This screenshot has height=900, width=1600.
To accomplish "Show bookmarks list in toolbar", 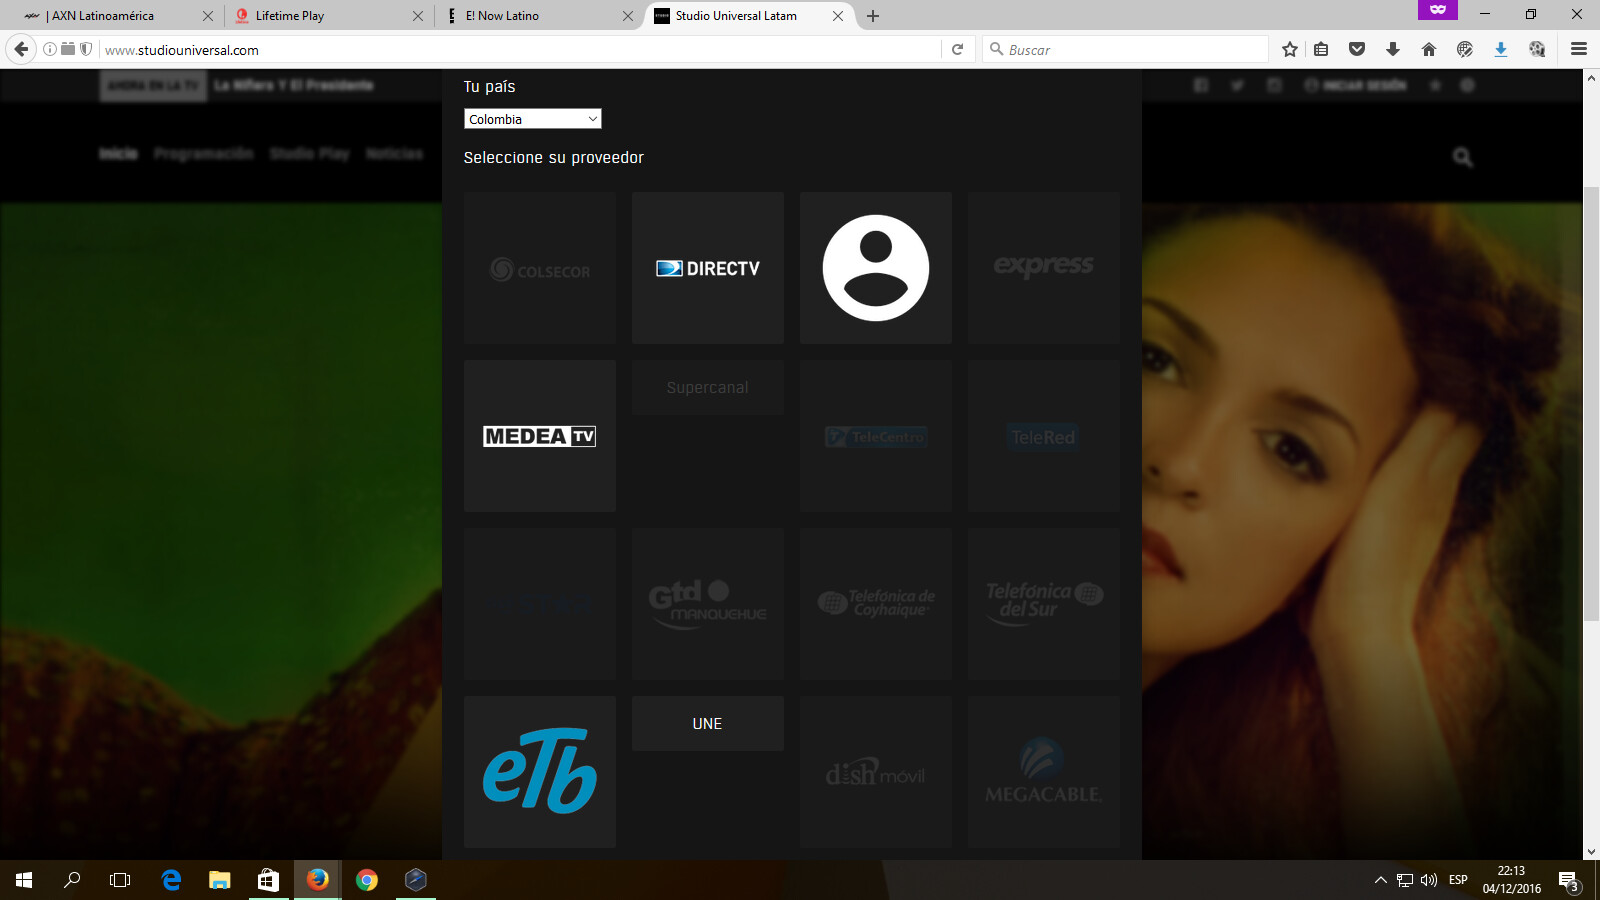I will click(1321, 49).
